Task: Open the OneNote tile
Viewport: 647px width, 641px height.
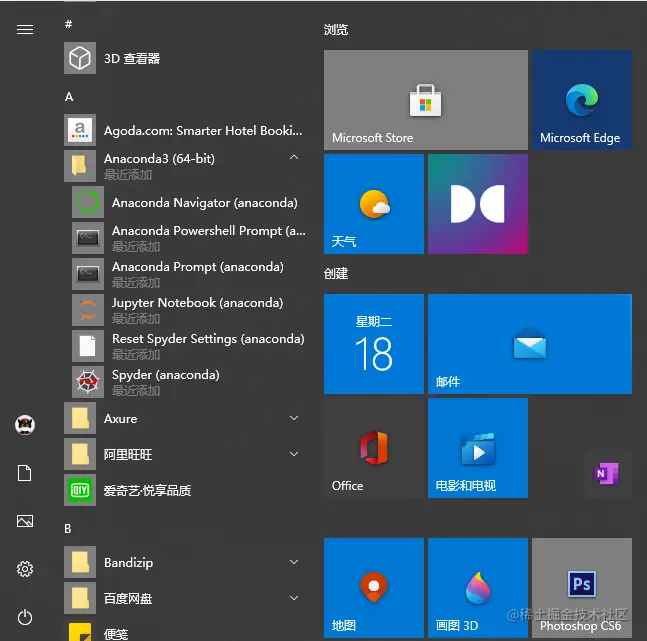Action: click(607, 473)
